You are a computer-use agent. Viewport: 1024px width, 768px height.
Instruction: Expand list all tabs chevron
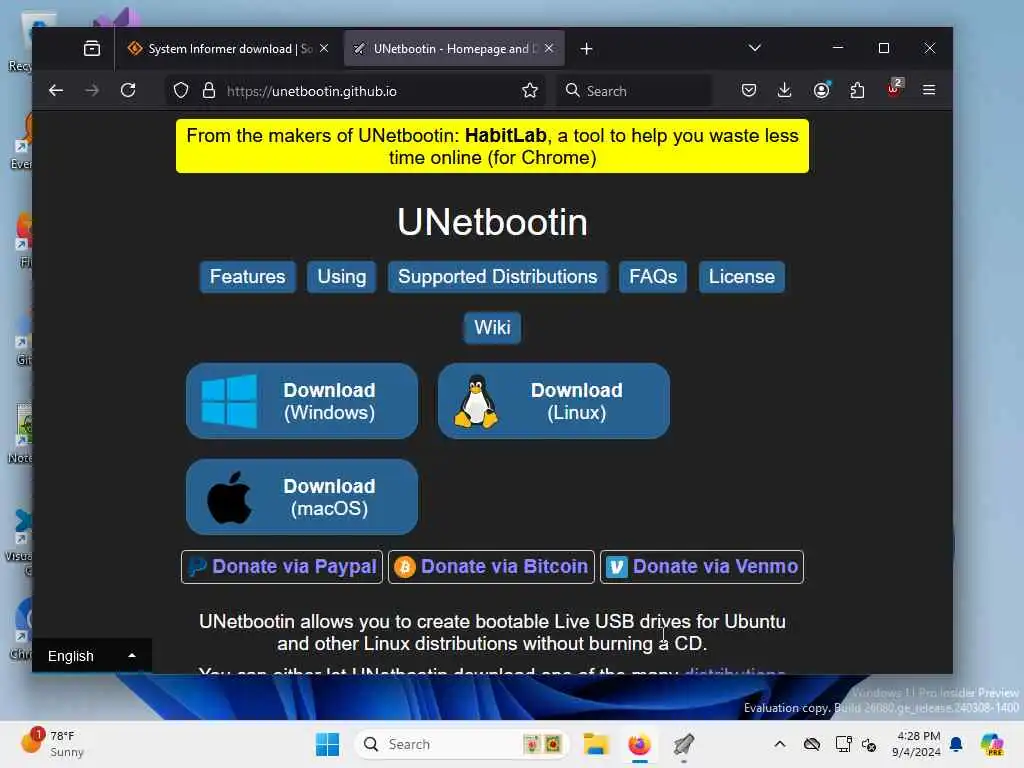[x=754, y=48]
